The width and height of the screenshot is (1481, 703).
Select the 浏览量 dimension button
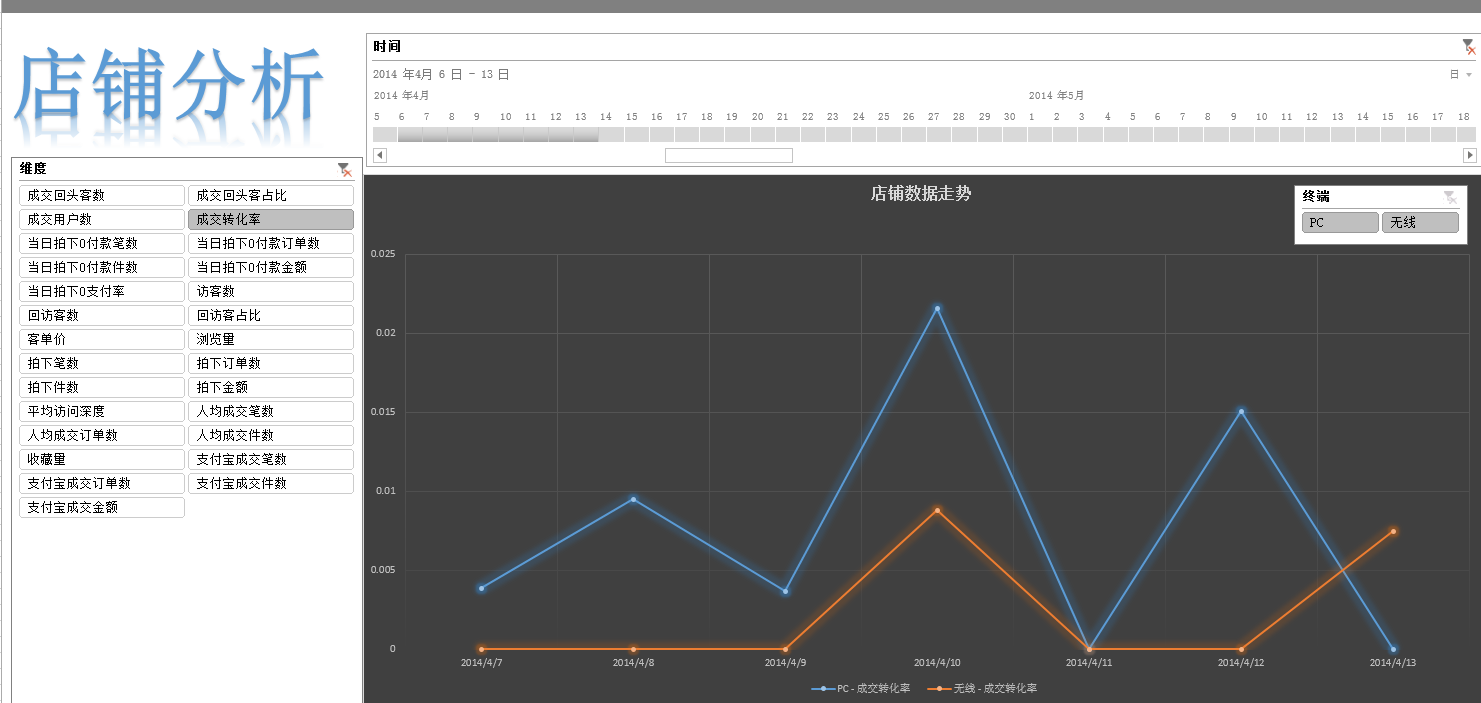[271, 340]
